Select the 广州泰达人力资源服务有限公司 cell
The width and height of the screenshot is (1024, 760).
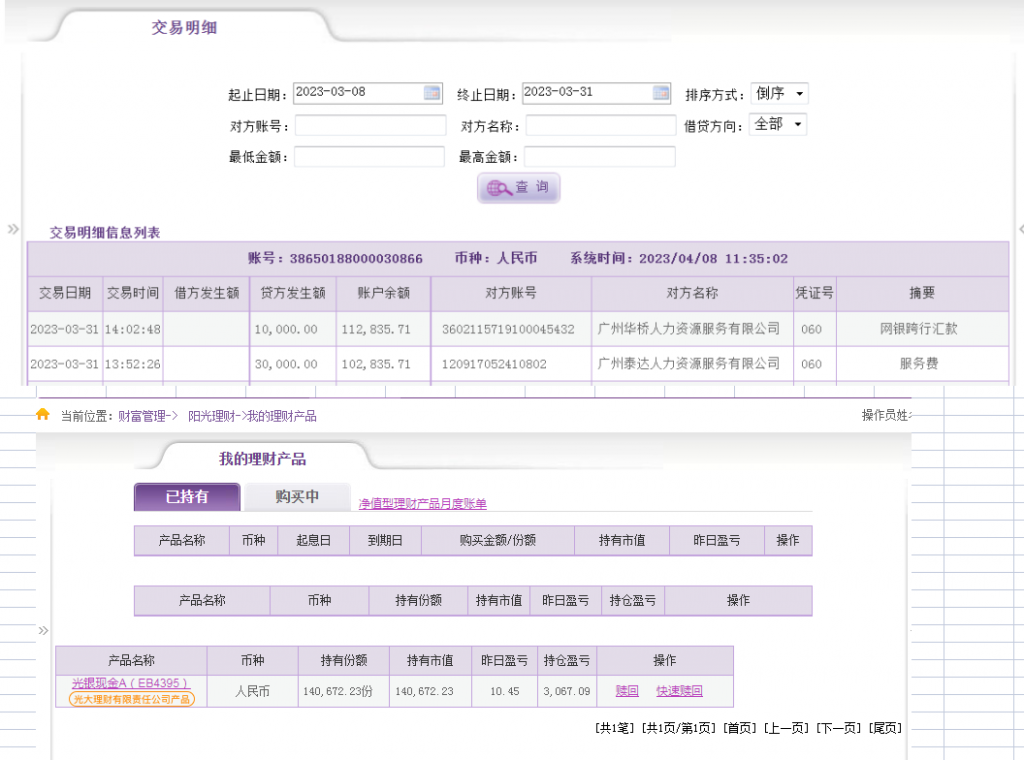[x=692, y=364]
